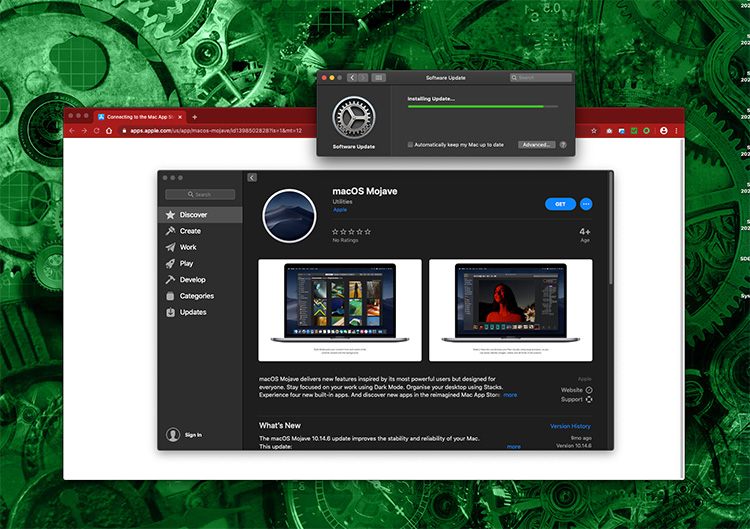The width and height of the screenshot is (750, 529).
Task: Go forward in Software Update window
Action: tap(363, 77)
